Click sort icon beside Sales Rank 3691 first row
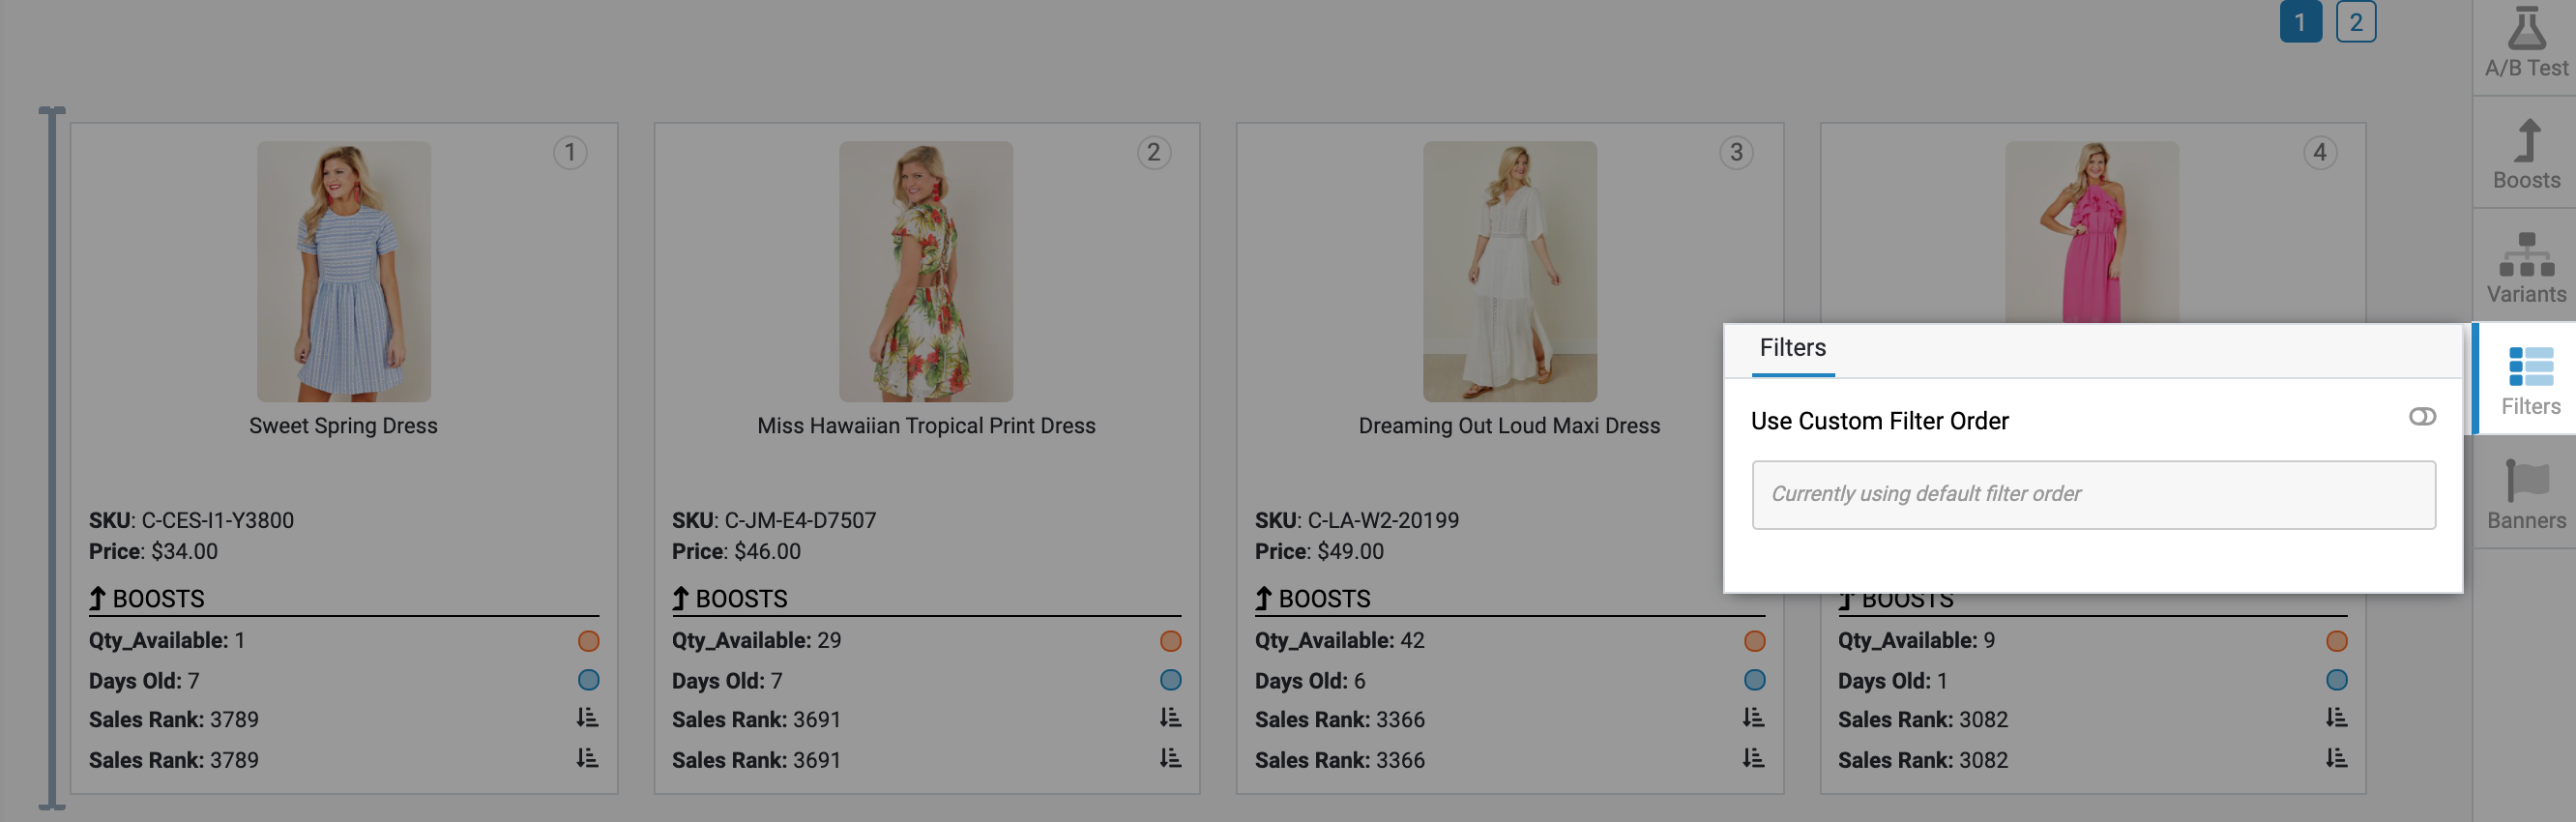 pyautogui.click(x=1170, y=718)
